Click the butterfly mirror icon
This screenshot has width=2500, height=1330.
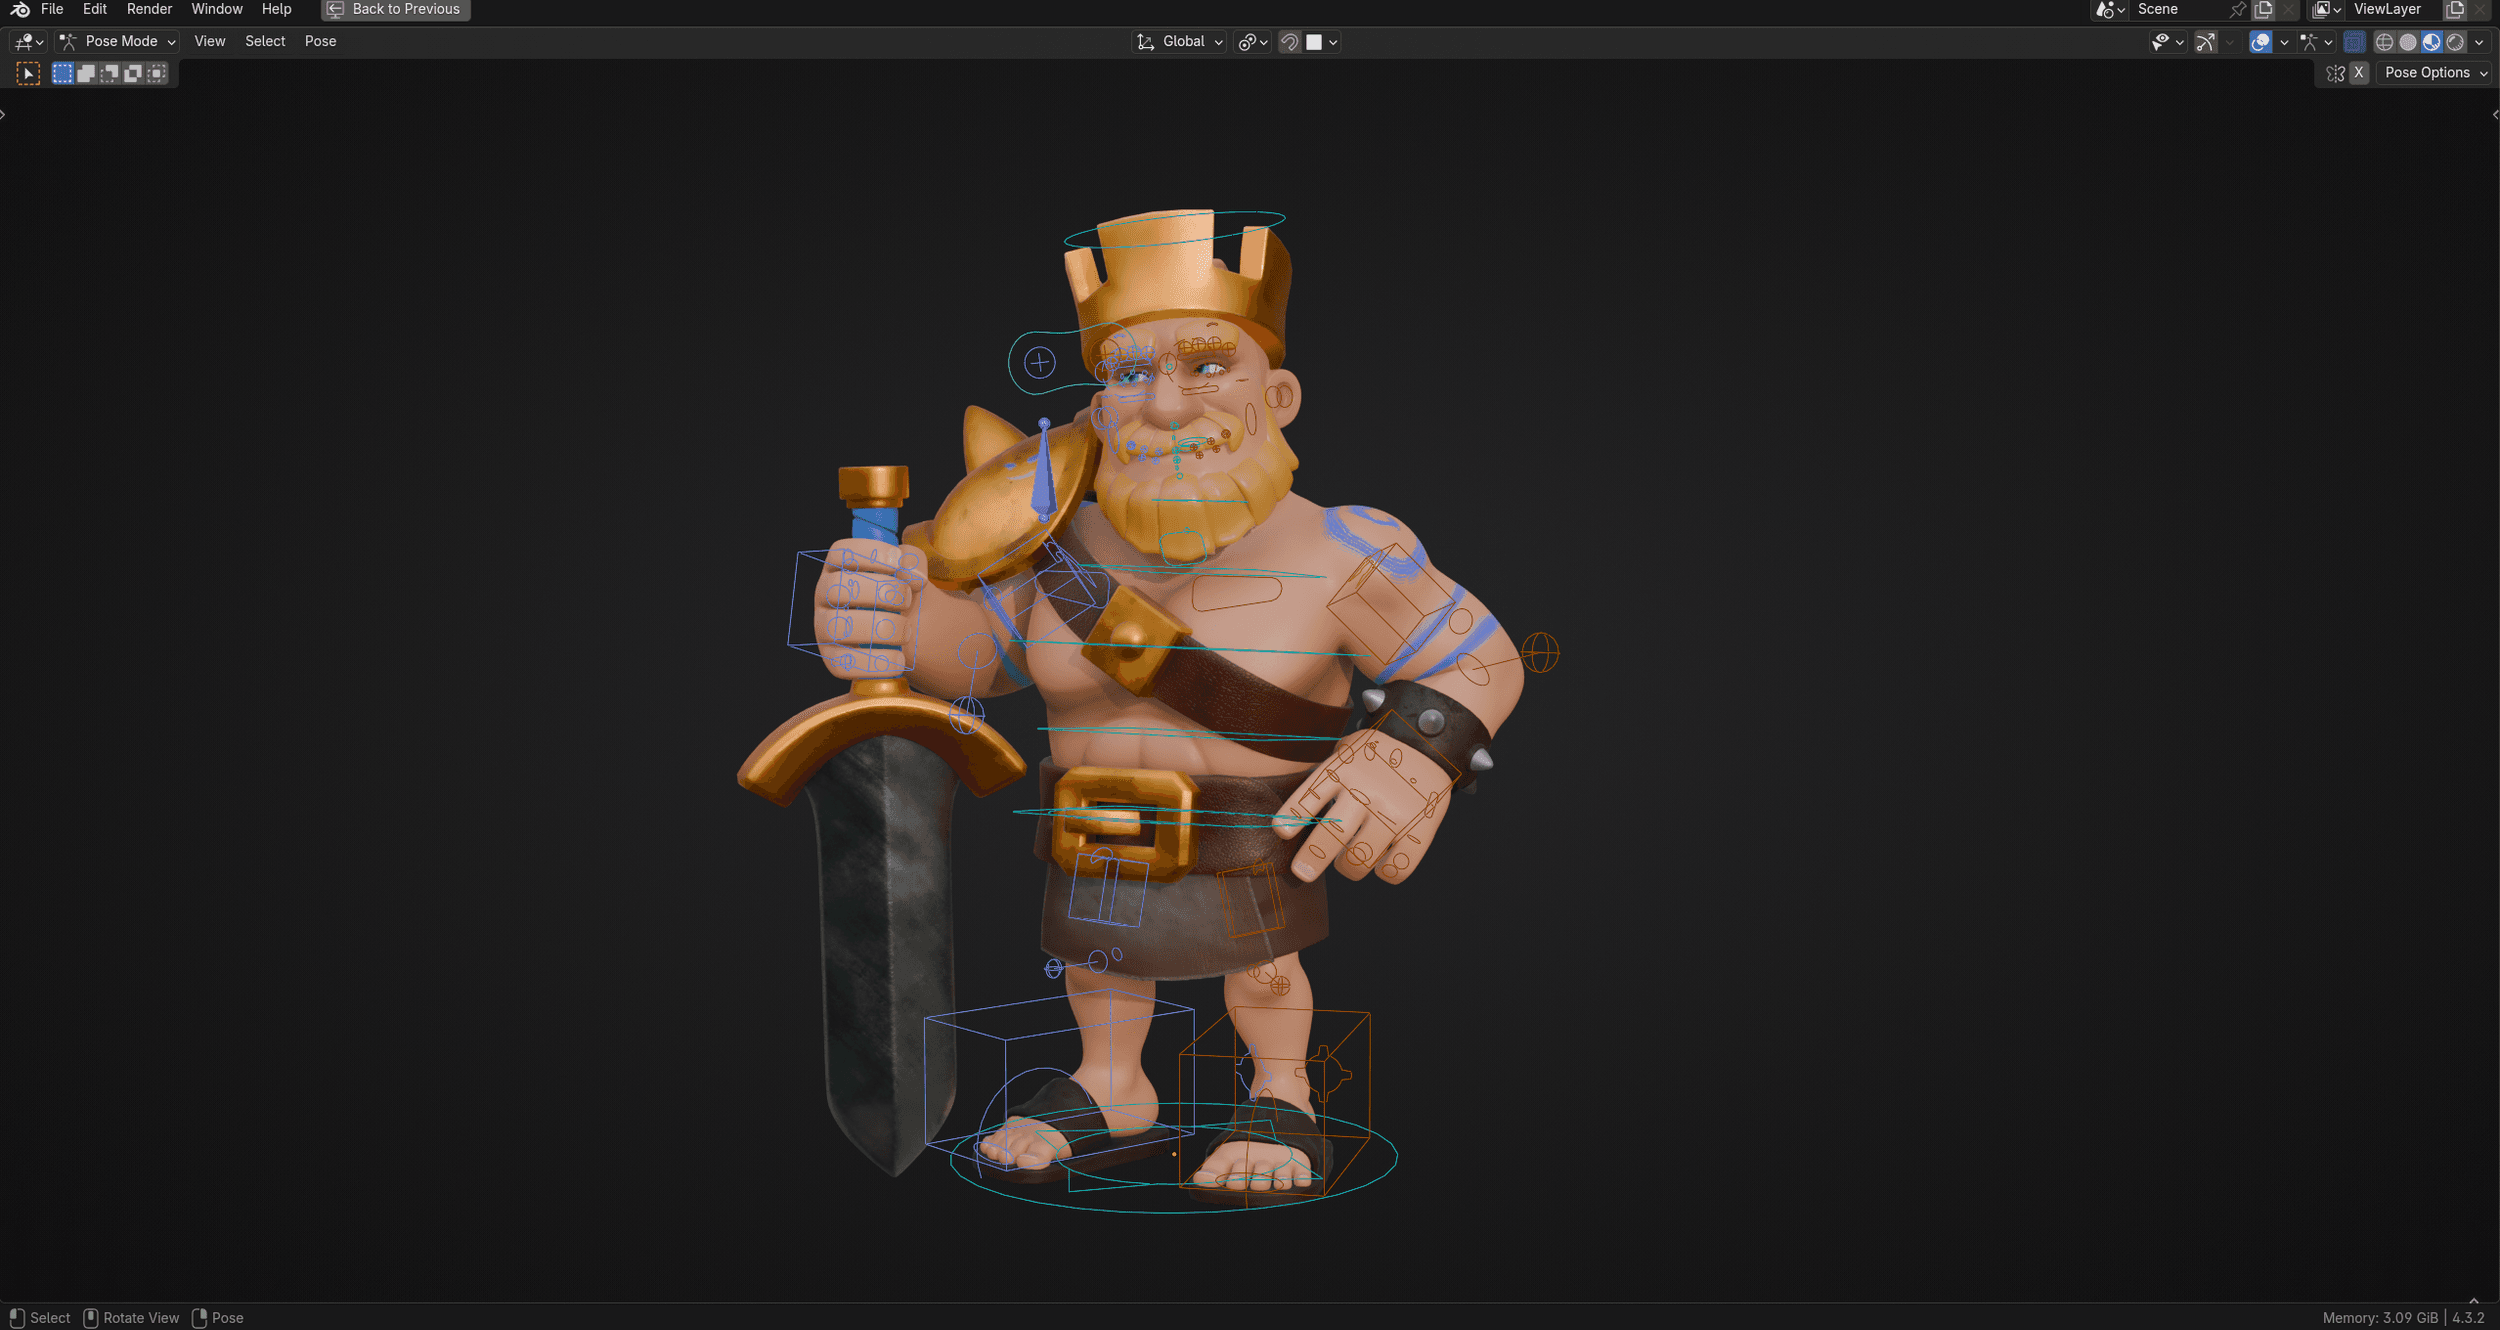pos(2335,73)
